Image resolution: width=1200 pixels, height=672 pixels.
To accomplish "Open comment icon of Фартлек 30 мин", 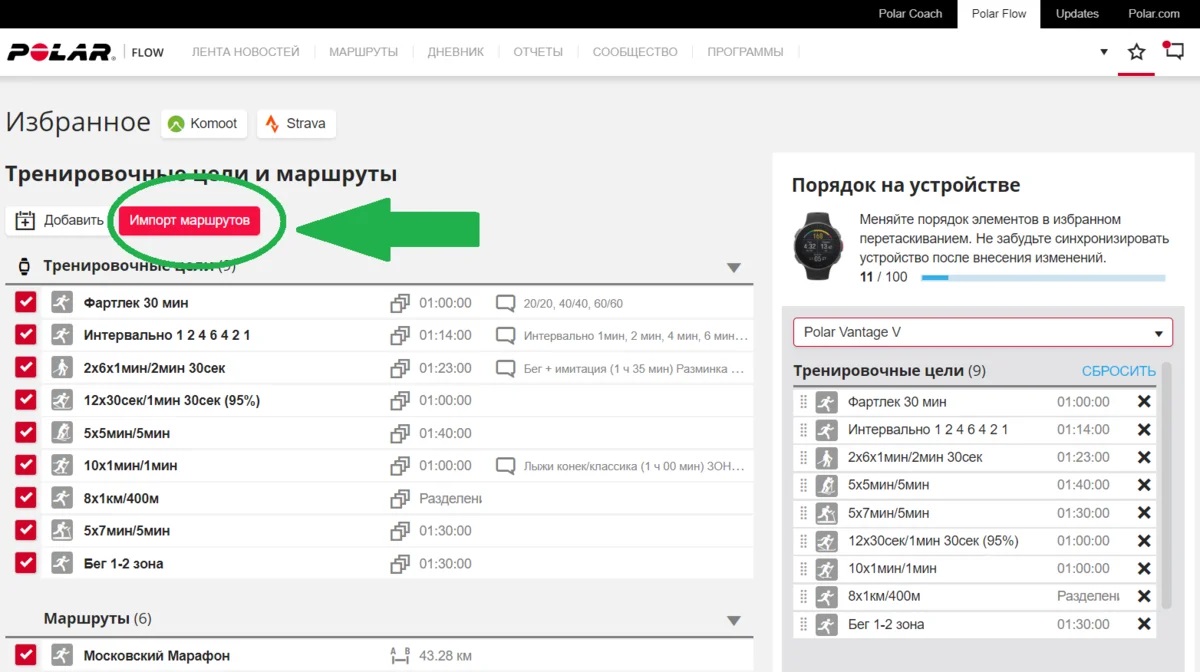I will tap(506, 303).
